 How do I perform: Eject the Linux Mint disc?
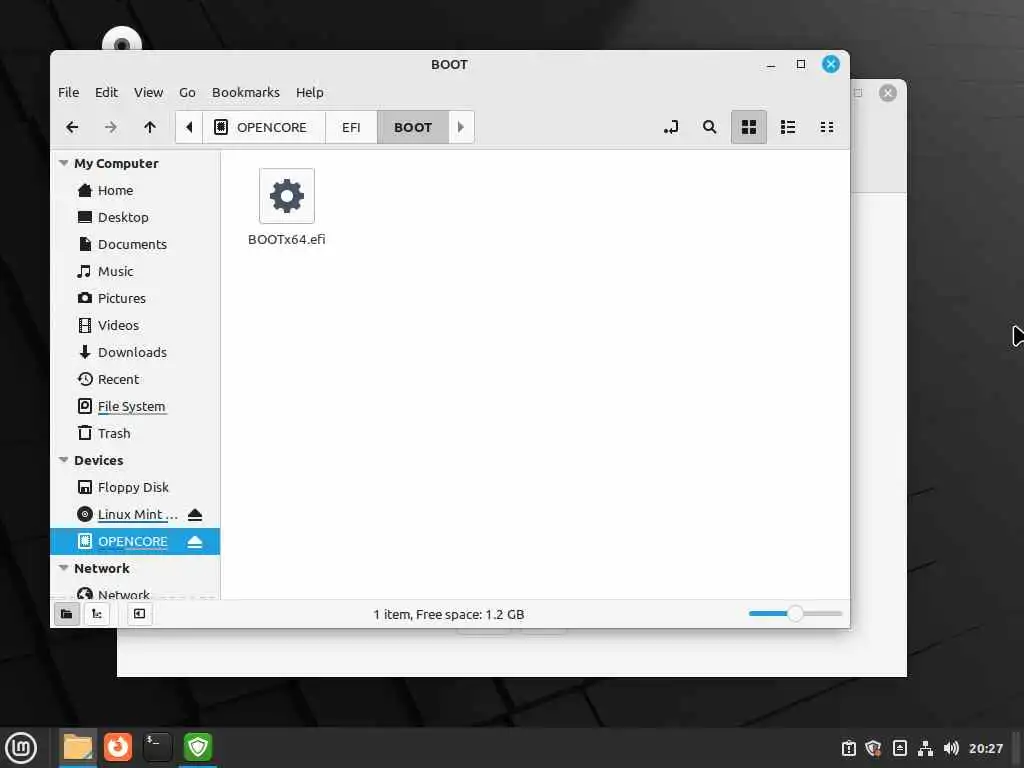195,515
